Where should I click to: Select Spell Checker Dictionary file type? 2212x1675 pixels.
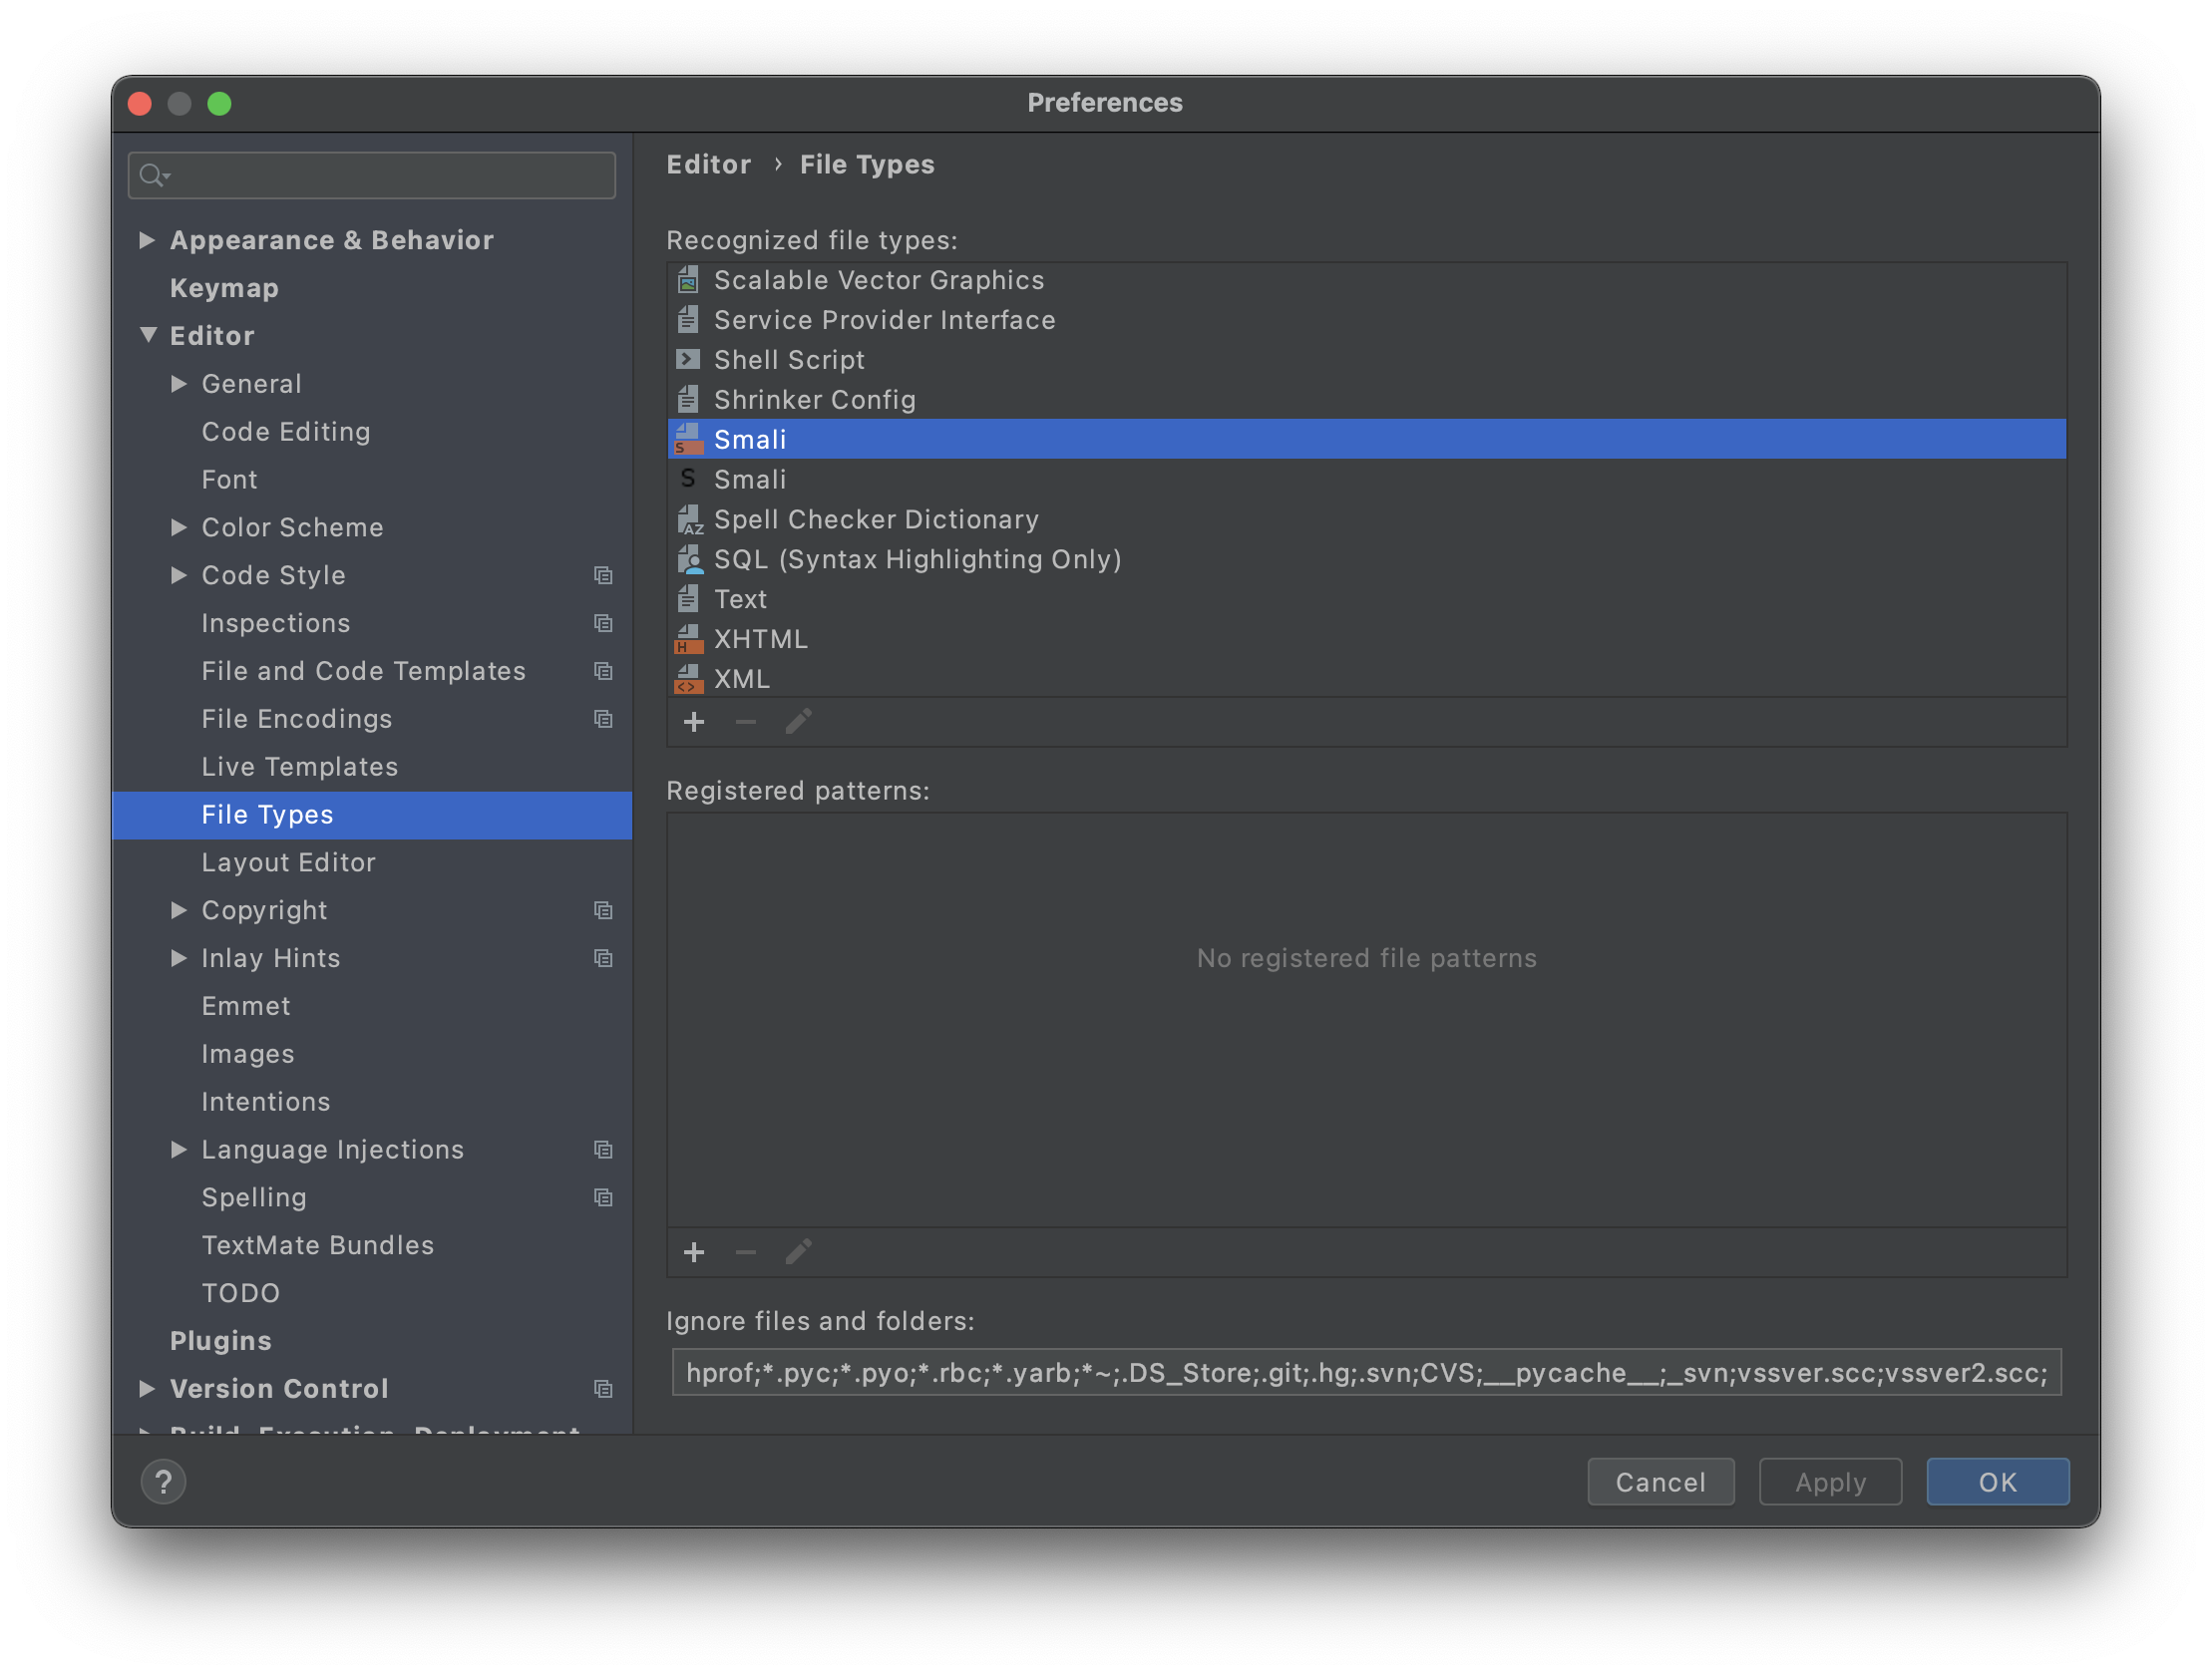(875, 519)
